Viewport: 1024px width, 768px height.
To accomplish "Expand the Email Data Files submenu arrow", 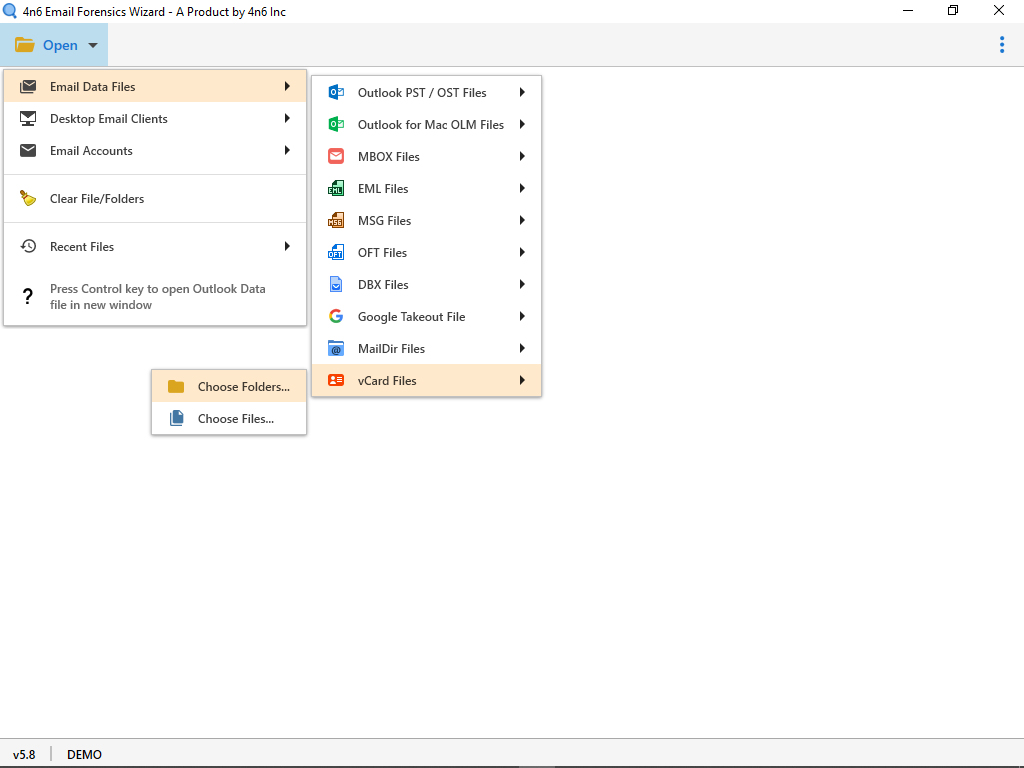I will (287, 86).
